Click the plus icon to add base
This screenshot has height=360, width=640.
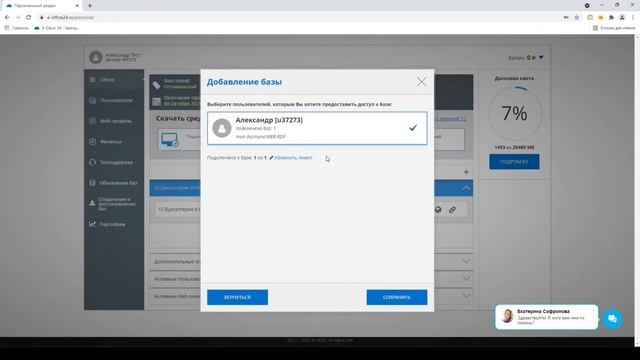point(466,172)
